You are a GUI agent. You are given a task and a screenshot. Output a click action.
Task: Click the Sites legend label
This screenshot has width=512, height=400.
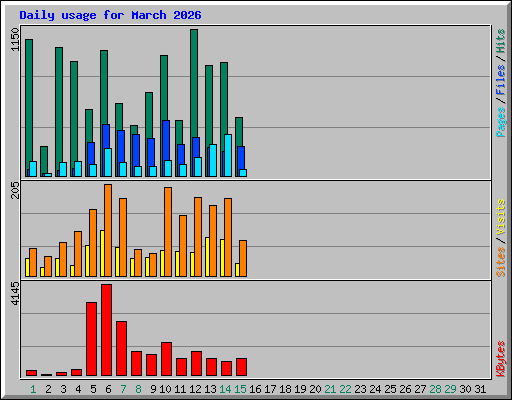(x=500, y=262)
